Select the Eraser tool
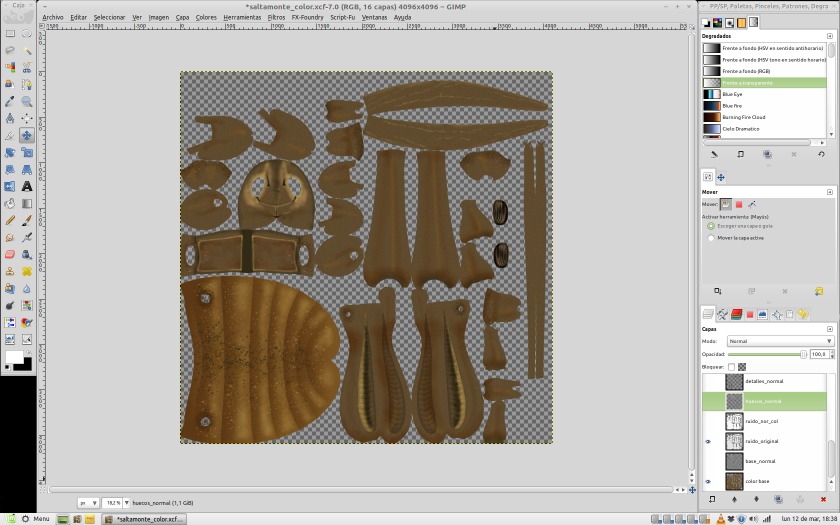Viewport: 840px width, 525px height. [x=10, y=254]
